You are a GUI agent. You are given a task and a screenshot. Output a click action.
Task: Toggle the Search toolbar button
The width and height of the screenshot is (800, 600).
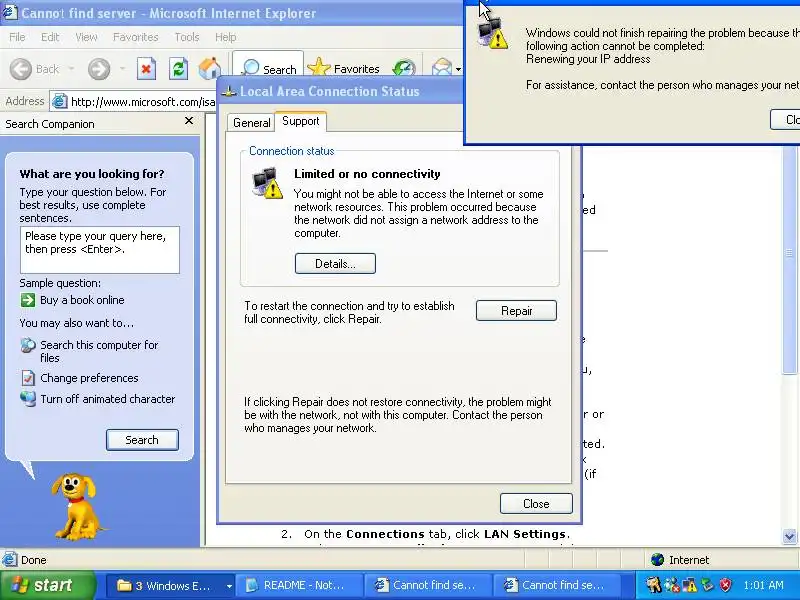coord(268,69)
